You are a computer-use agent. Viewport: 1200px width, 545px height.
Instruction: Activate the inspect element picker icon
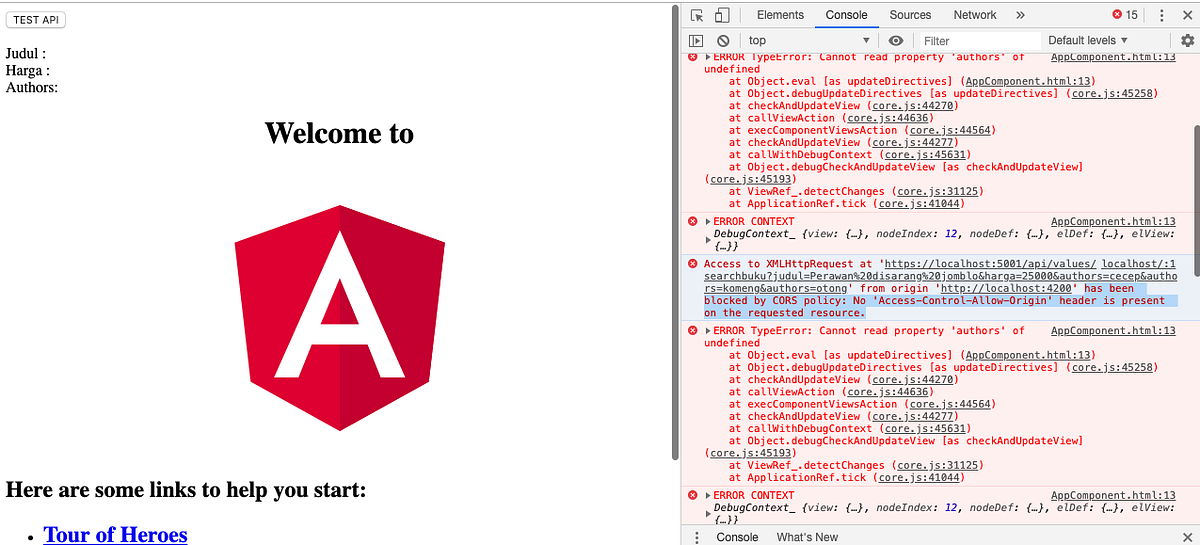pyautogui.click(x=697, y=15)
